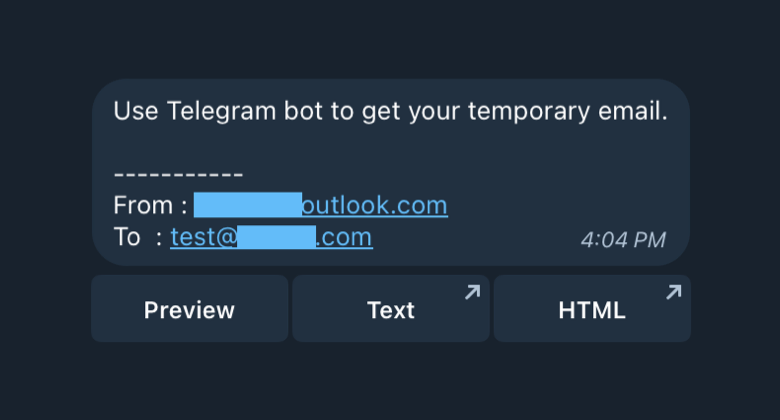
Task: Click the 'Use Telegram bot' message text
Action: (390, 111)
